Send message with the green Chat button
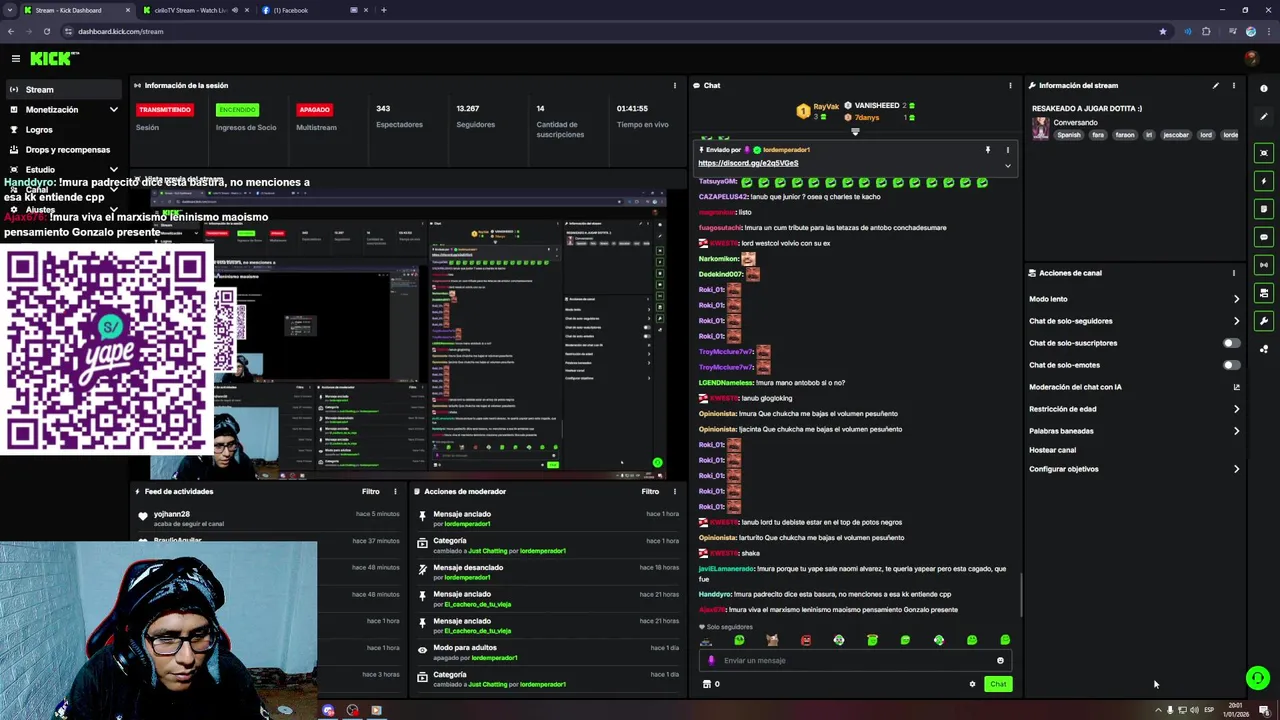1280x720 pixels. click(x=998, y=684)
